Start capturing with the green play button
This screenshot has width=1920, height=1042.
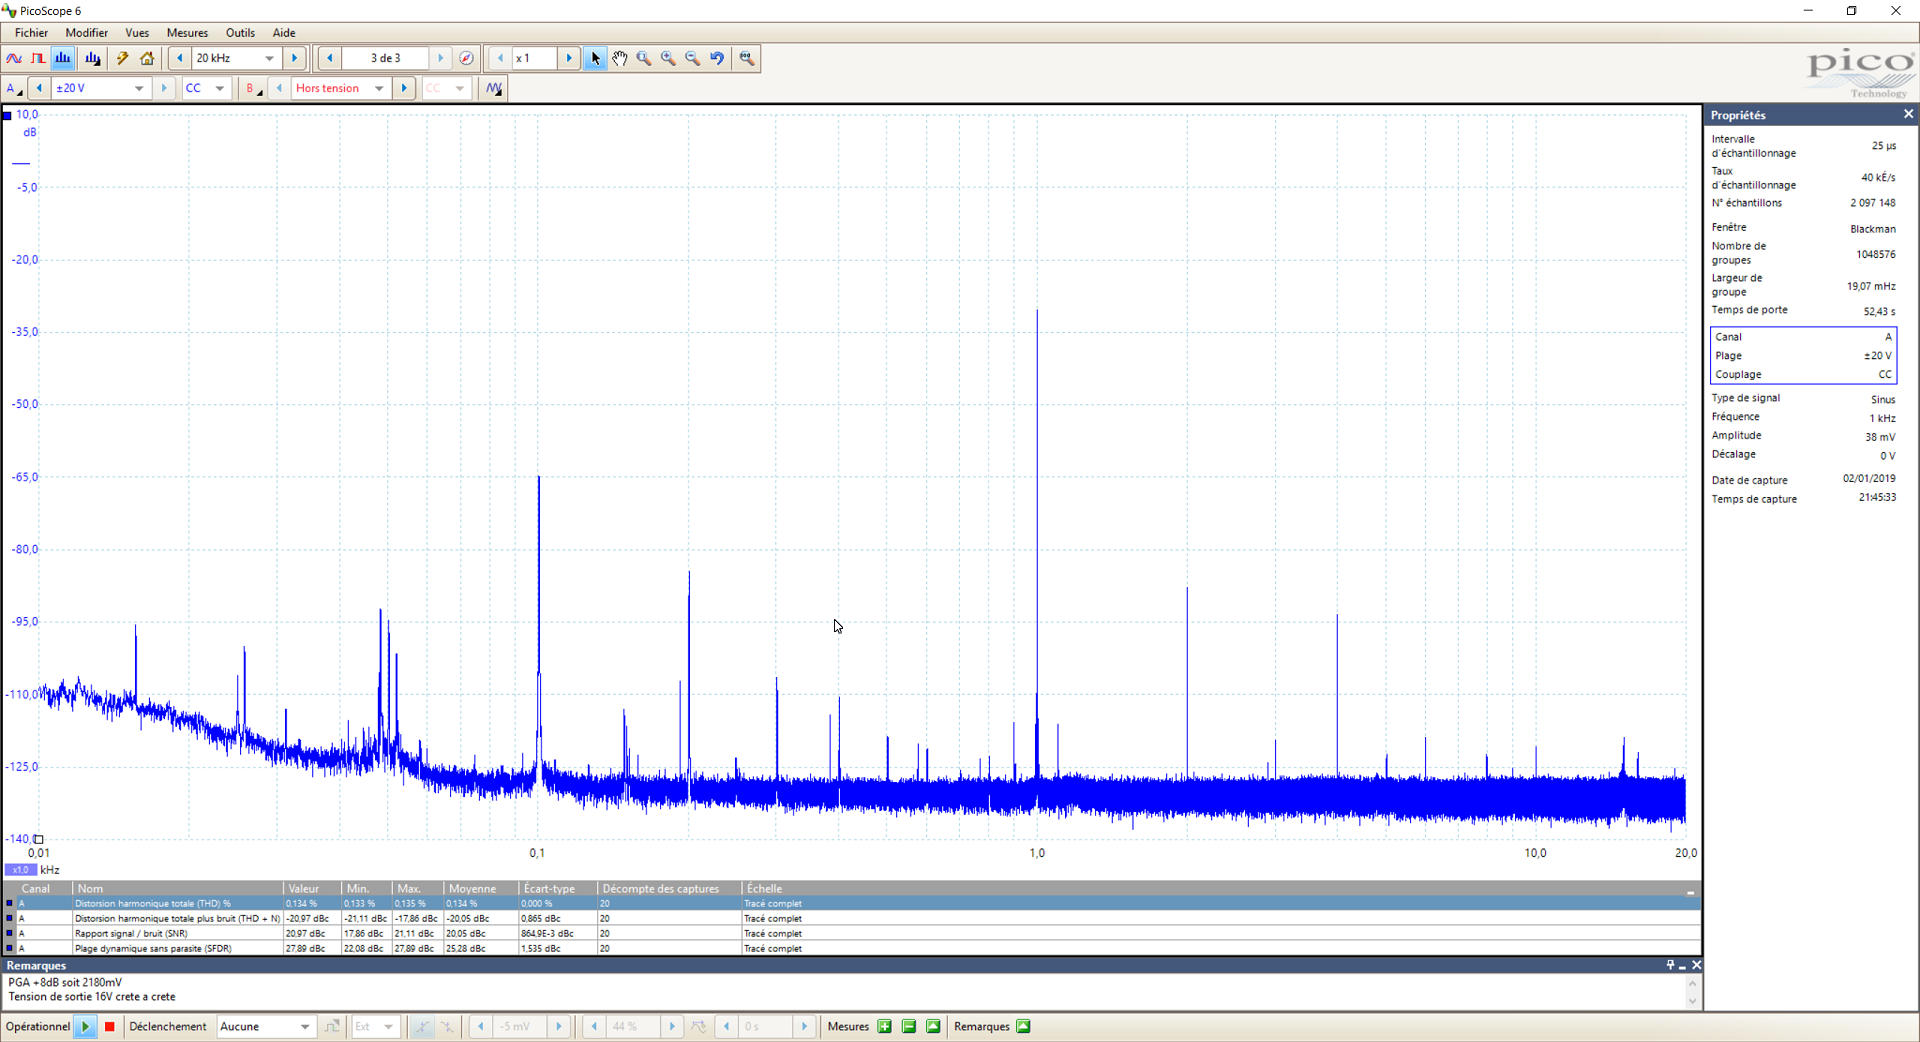86,1026
